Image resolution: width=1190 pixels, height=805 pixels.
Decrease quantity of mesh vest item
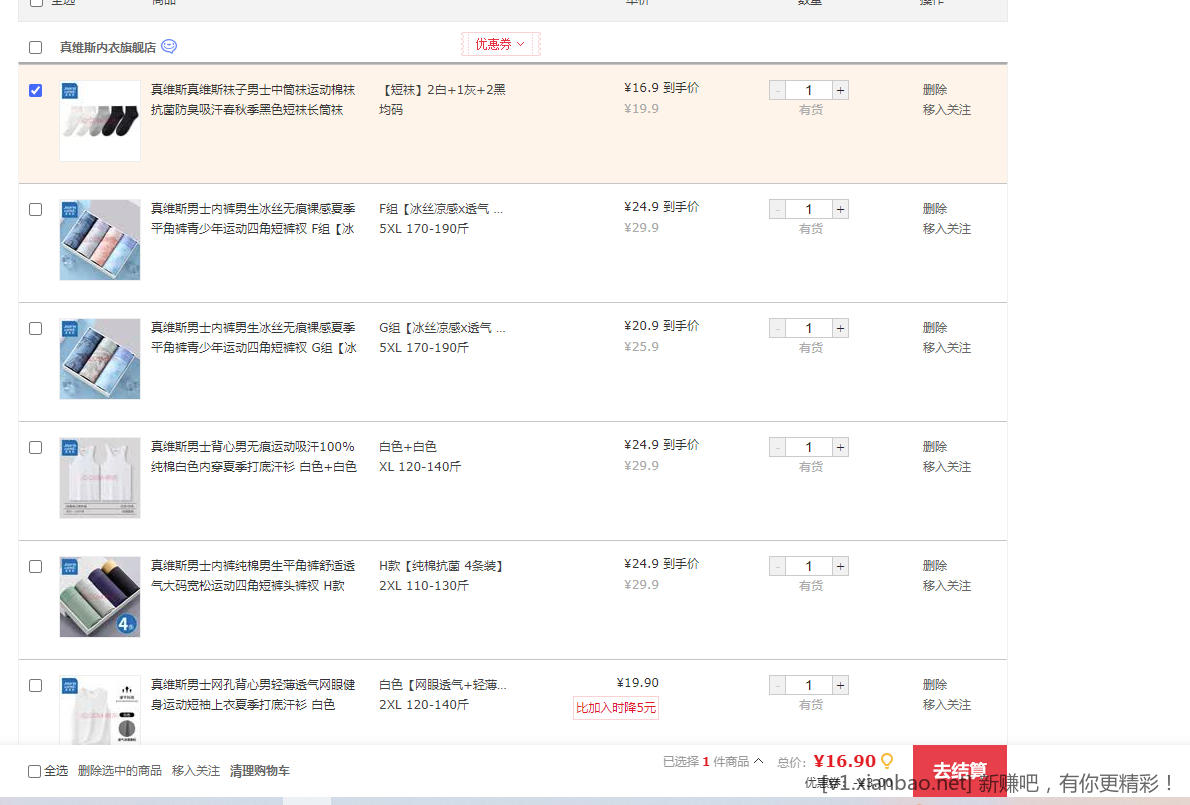777,686
